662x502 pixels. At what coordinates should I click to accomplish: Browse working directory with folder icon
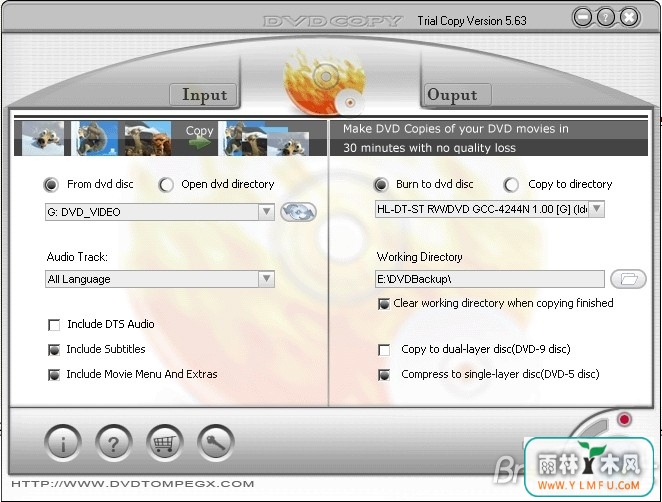coord(628,279)
